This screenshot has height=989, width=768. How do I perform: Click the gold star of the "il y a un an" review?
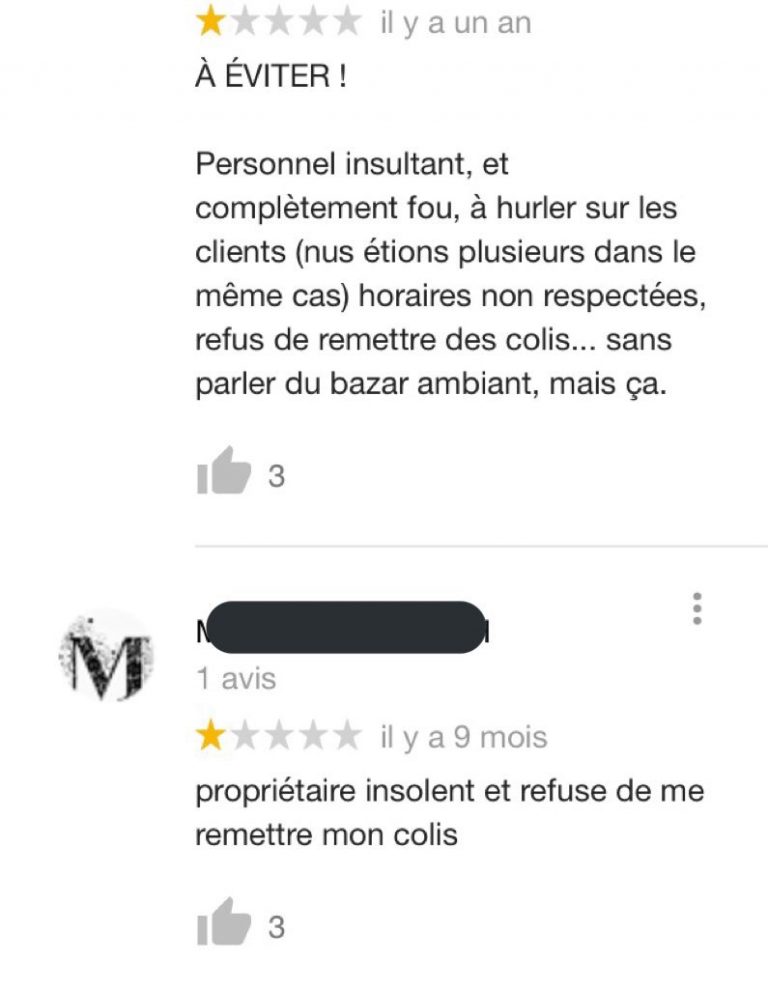tap(211, 22)
